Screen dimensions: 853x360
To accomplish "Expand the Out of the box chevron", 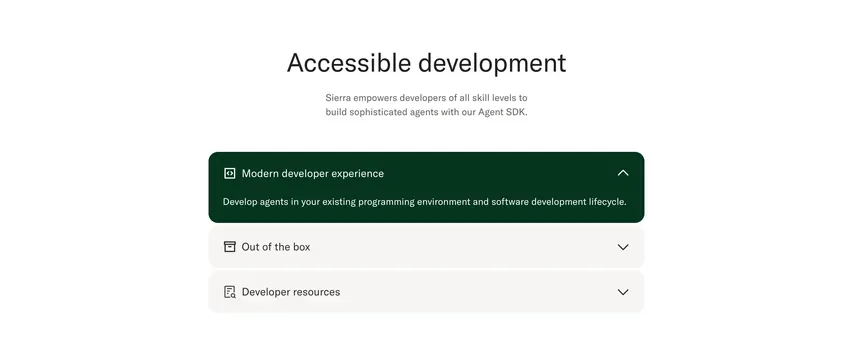I will [623, 247].
